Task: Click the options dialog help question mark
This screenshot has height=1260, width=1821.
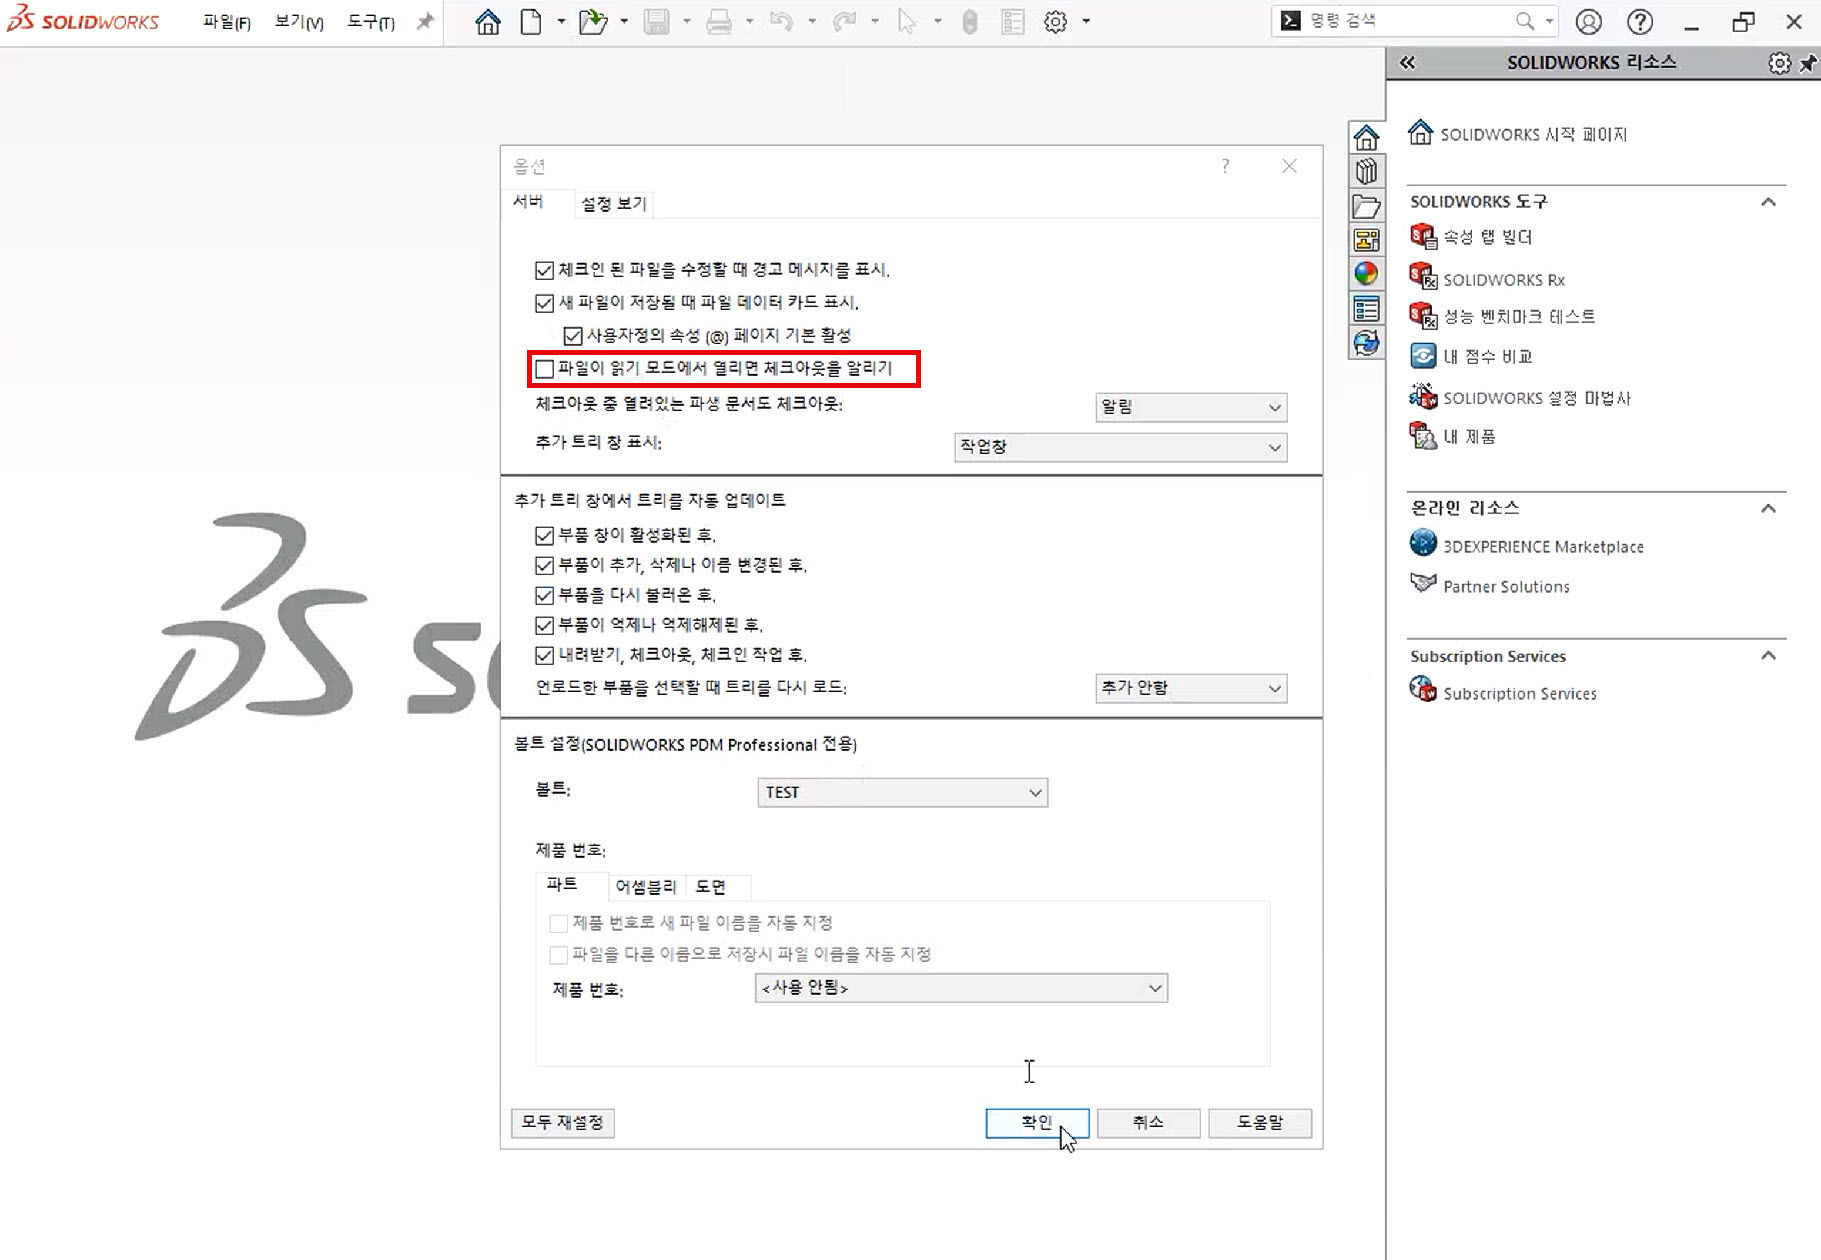Action: pos(1225,166)
